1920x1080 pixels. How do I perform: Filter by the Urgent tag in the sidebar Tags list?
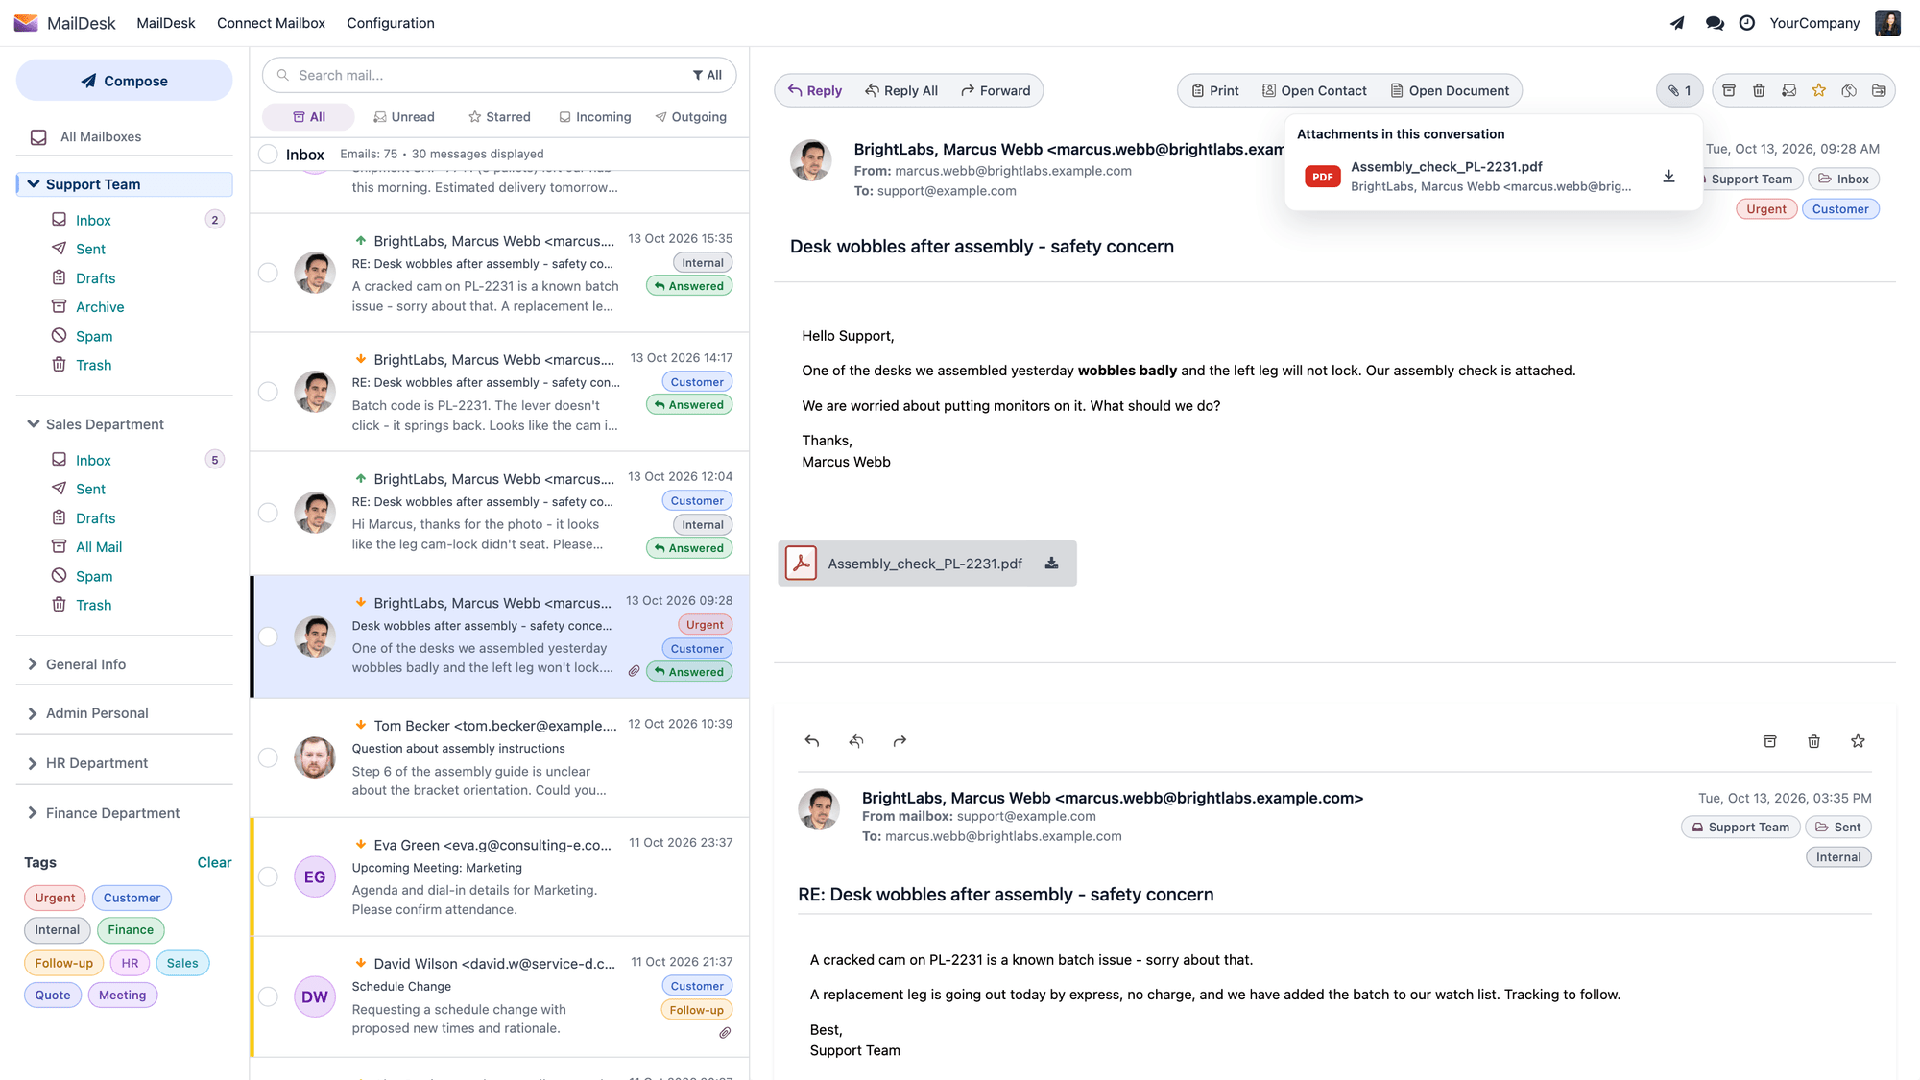pos(55,898)
